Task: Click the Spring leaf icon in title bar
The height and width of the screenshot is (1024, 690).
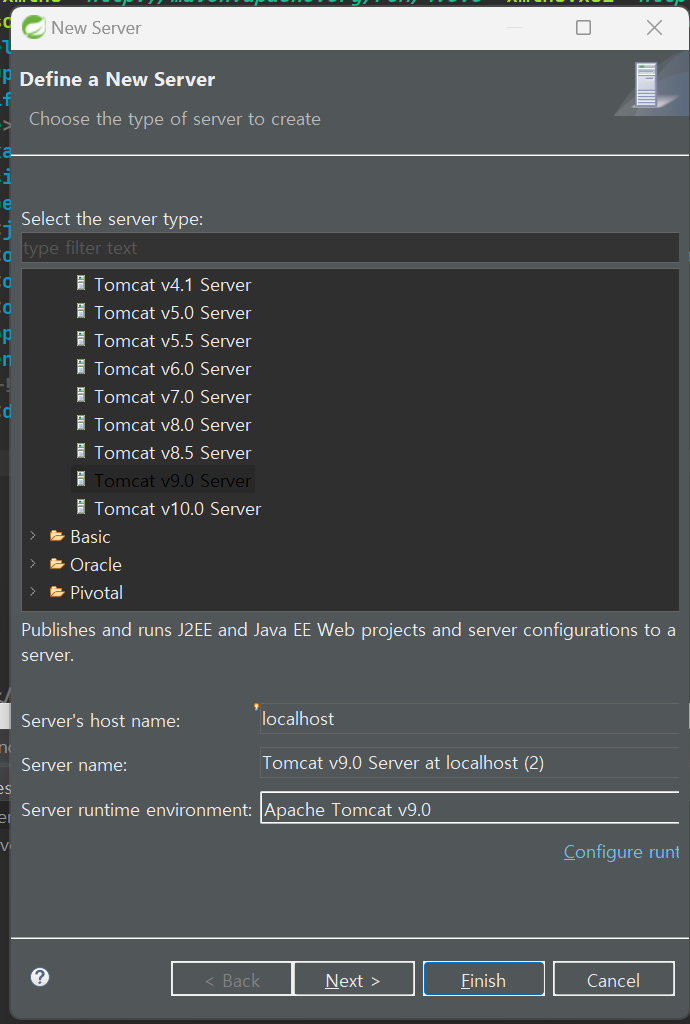Action: 33,27
